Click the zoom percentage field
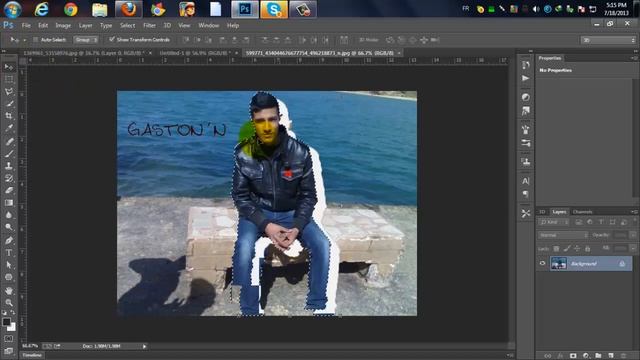The width and height of the screenshot is (640, 360). [x=30, y=346]
